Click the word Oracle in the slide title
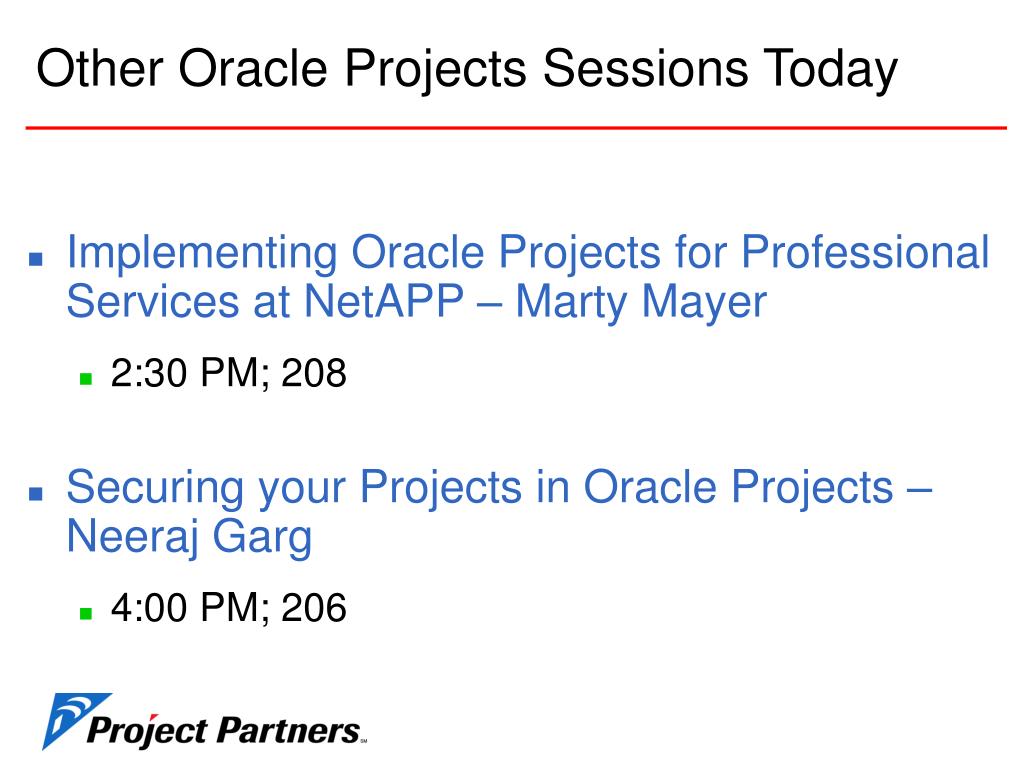The width and height of the screenshot is (1024, 768). pos(253,69)
